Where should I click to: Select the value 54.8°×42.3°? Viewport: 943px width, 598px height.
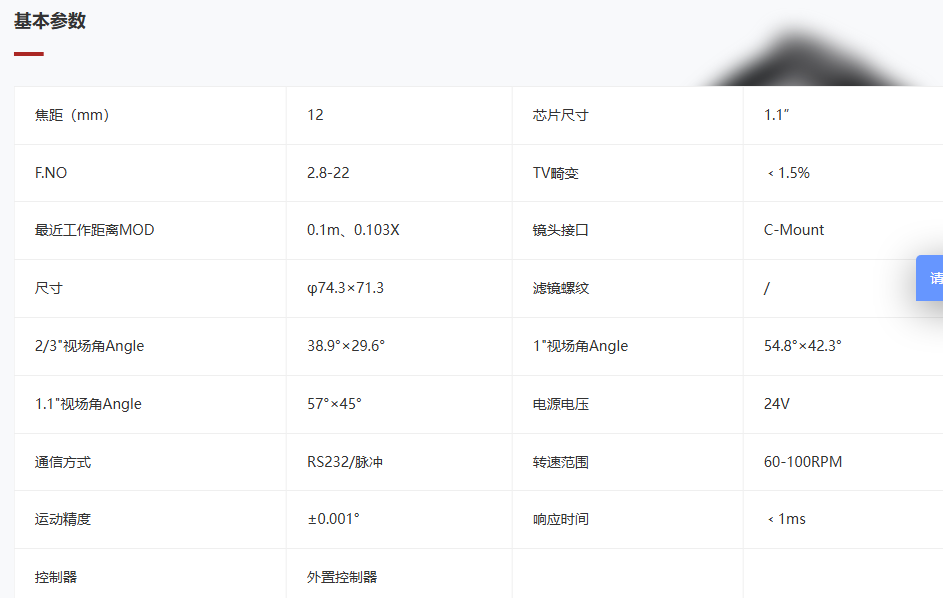coord(802,346)
